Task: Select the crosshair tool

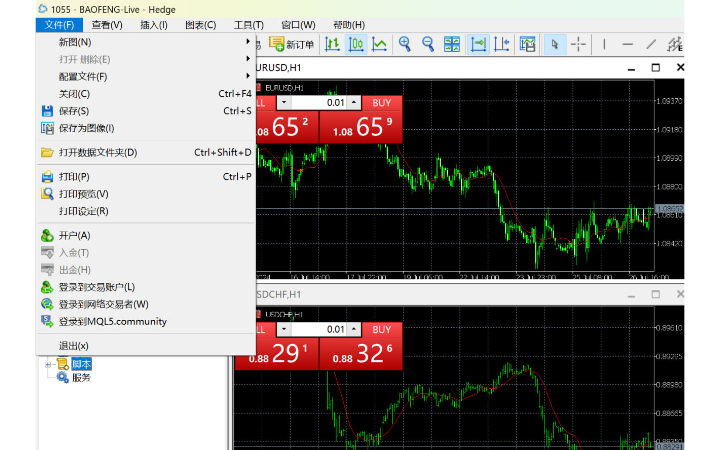Action: tap(578, 45)
